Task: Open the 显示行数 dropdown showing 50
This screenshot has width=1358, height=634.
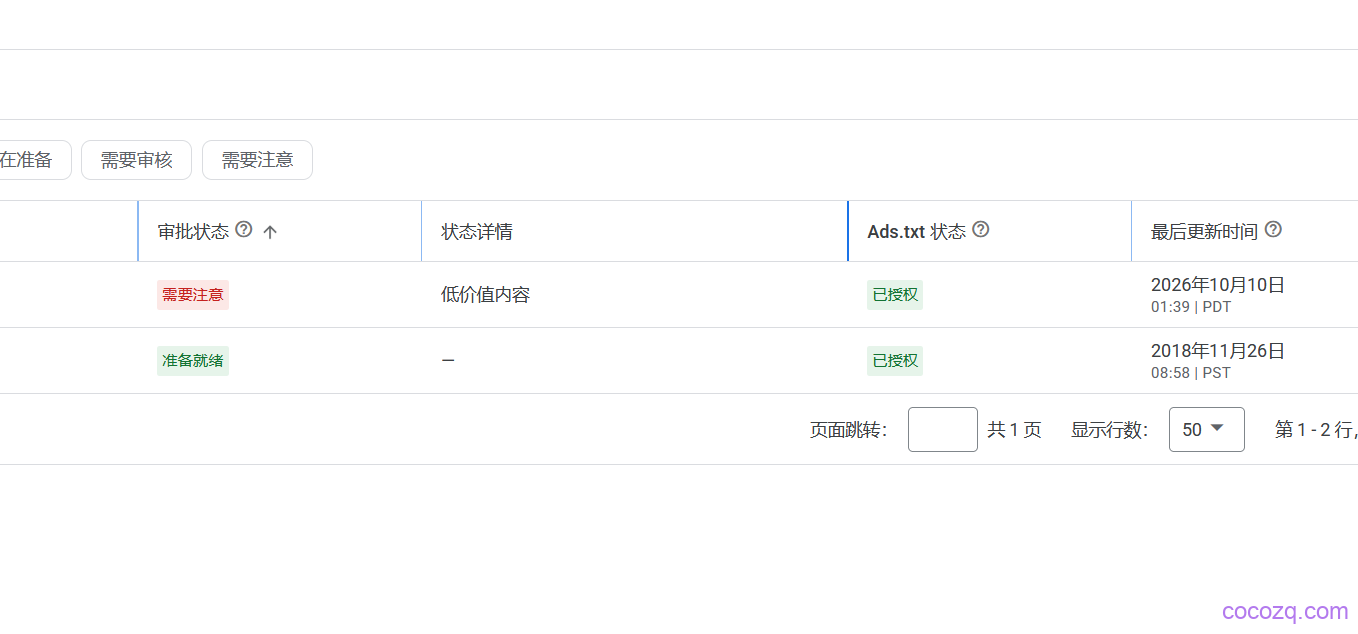Action: click(1207, 429)
